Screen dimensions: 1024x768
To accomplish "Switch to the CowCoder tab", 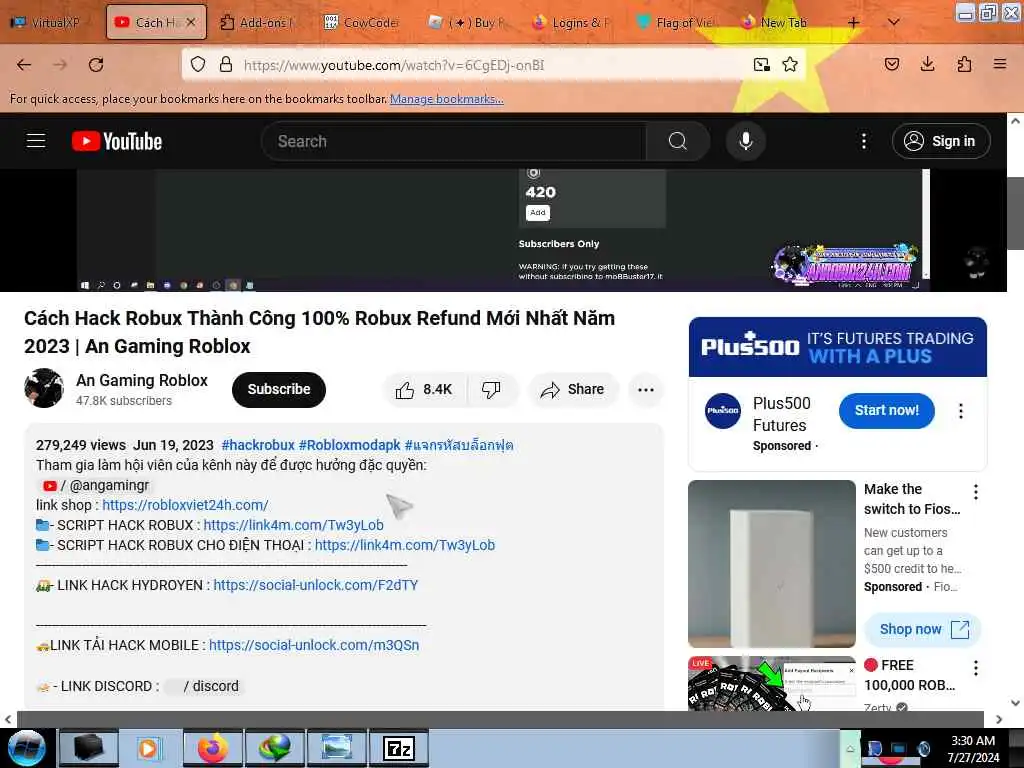I will point(363,22).
